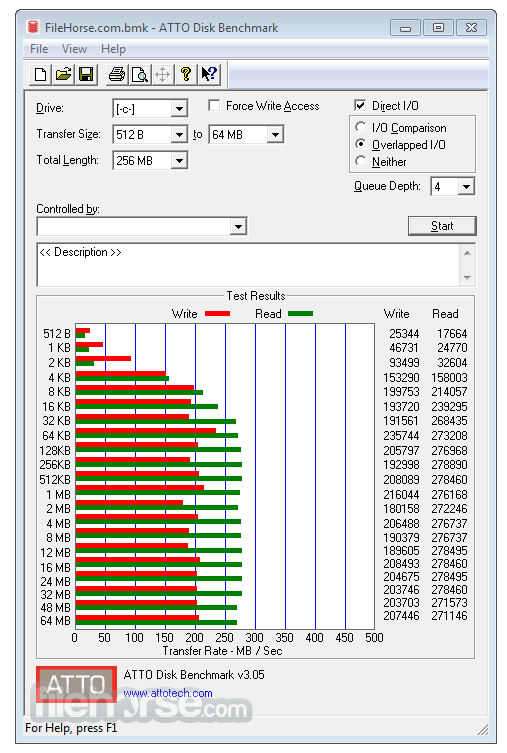Click the Description scrollbar up arrow

click(x=467, y=253)
